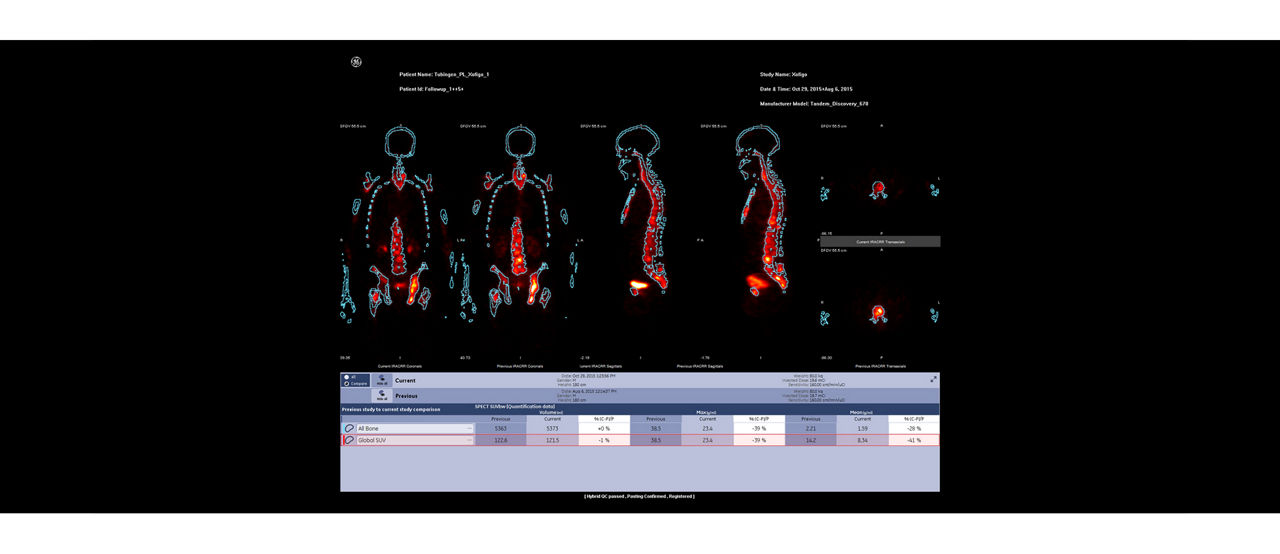The width and height of the screenshot is (1280, 554).
Task: Select the All radio button
Action: [x=346, y=377]
